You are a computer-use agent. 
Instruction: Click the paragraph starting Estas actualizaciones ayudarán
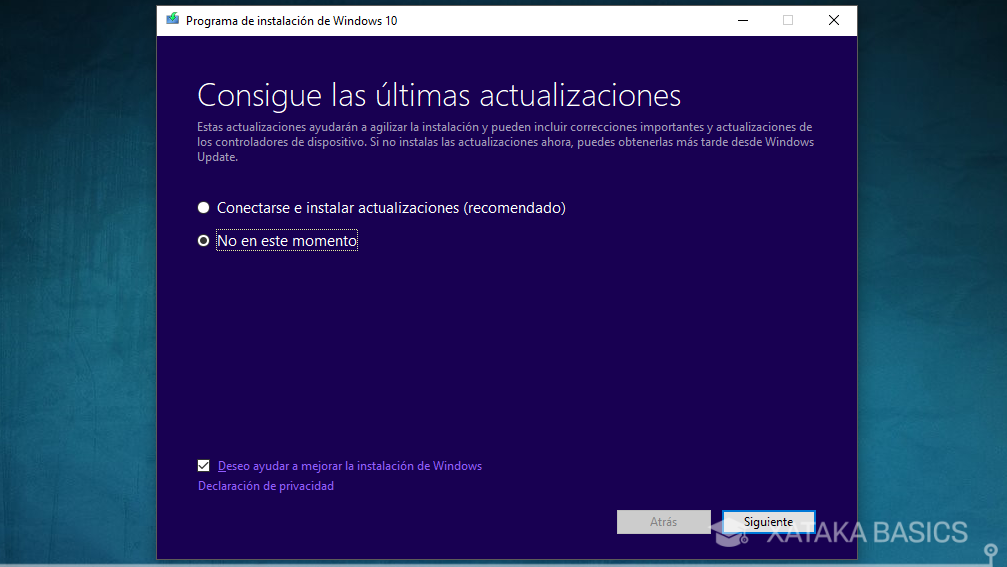[x=505, y=142]
